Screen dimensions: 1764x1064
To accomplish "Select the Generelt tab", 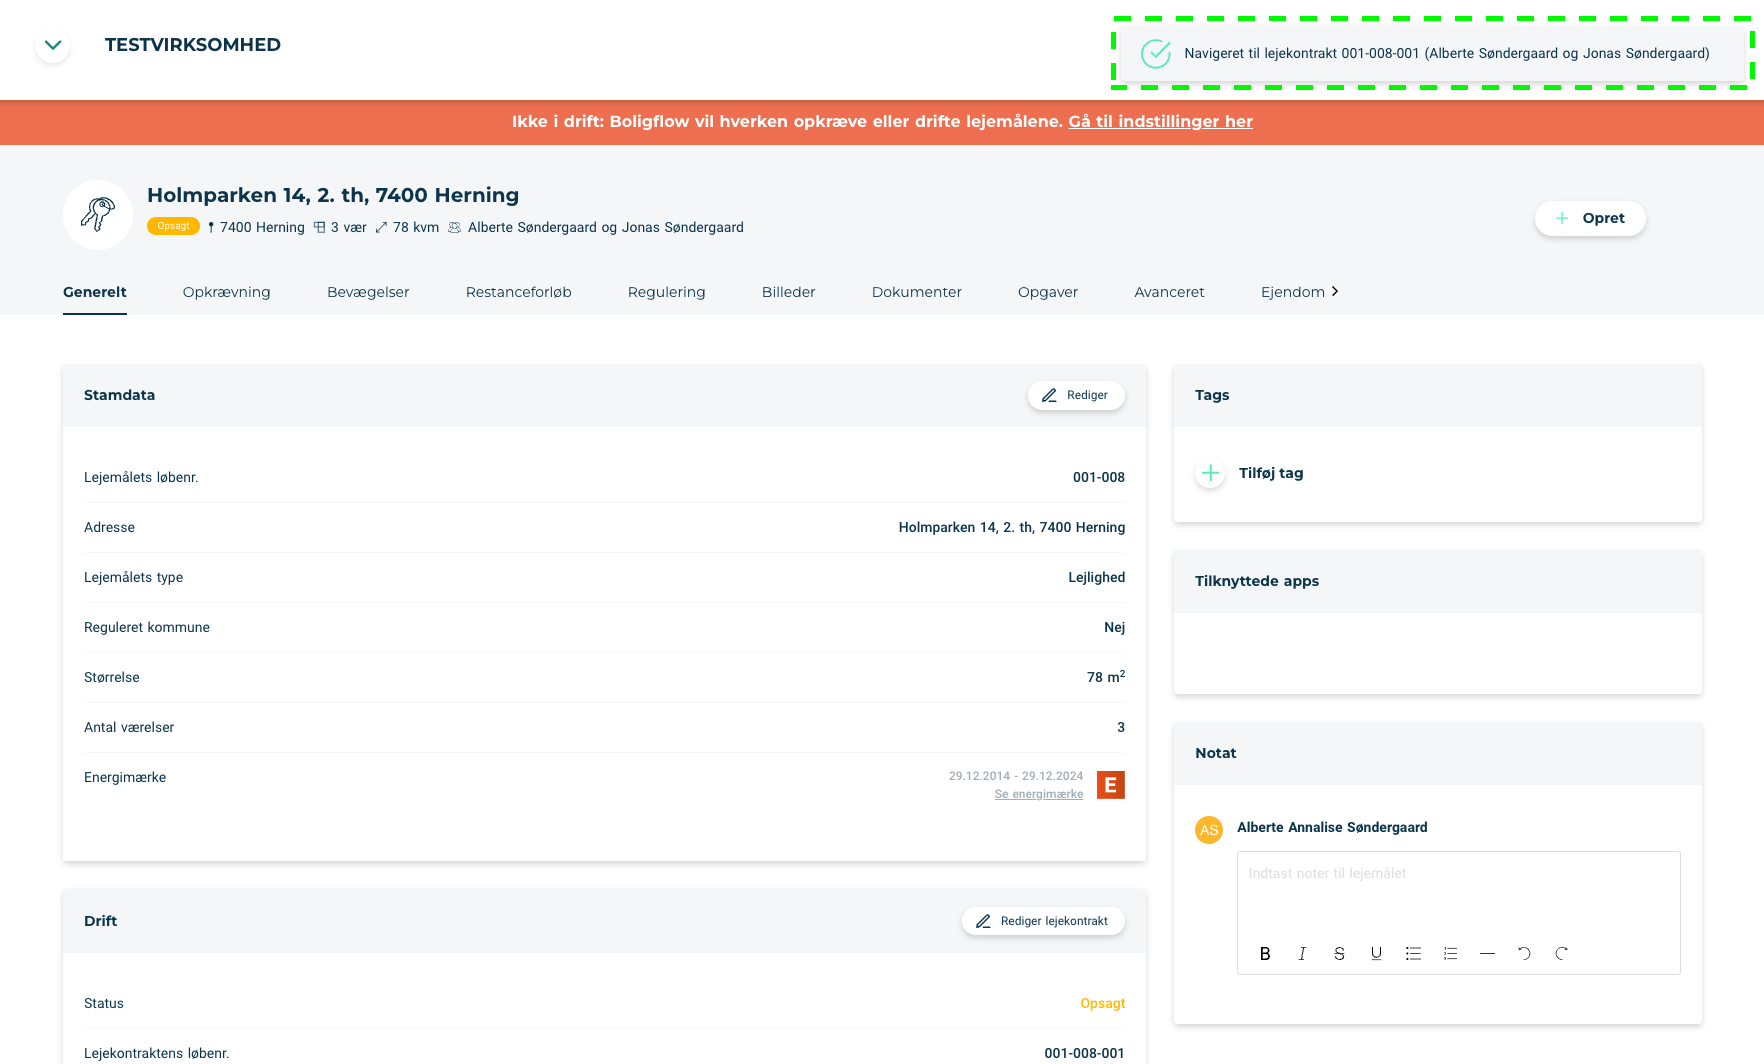I will [x=95, y=292].
